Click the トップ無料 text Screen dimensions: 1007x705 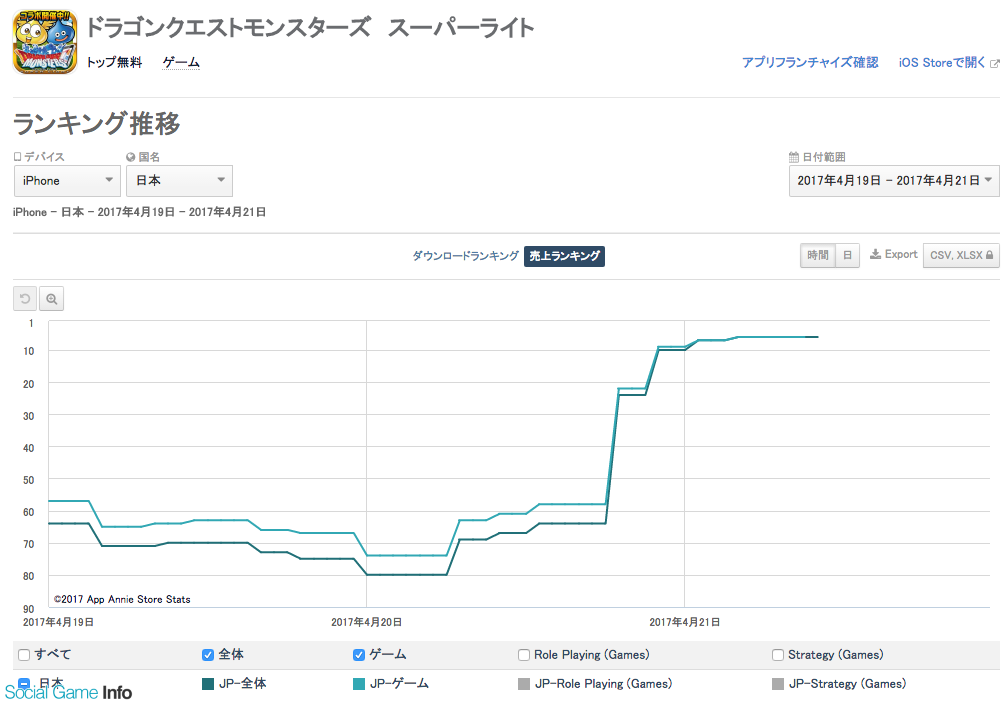(114, 62)
